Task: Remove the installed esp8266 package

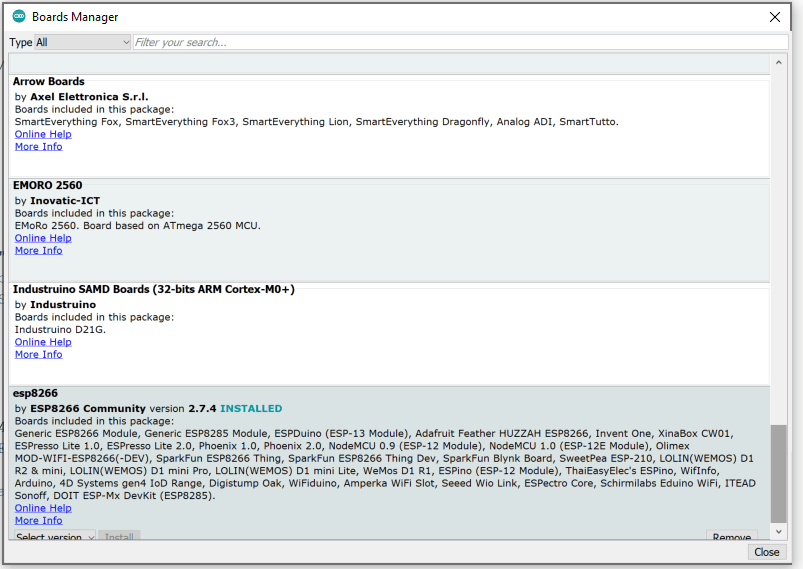Action: tap(731, 537)
